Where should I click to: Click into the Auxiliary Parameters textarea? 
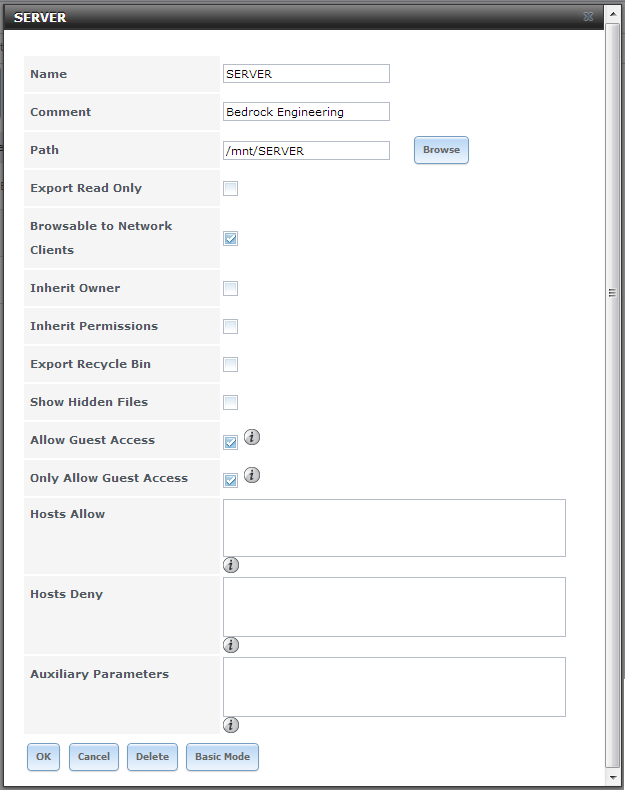click(394, 687)
